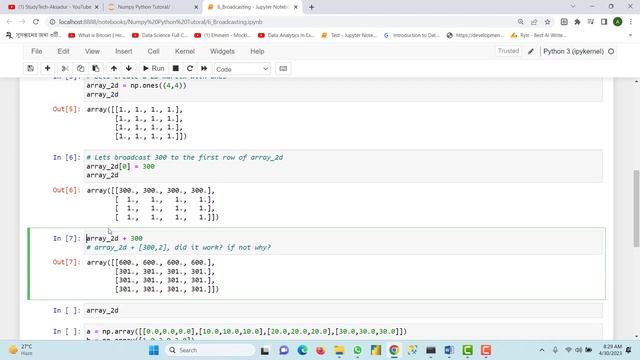Open WhatsApp from the taskbar
This screenshot has width=640, height=360.
(x=358, y=350)
